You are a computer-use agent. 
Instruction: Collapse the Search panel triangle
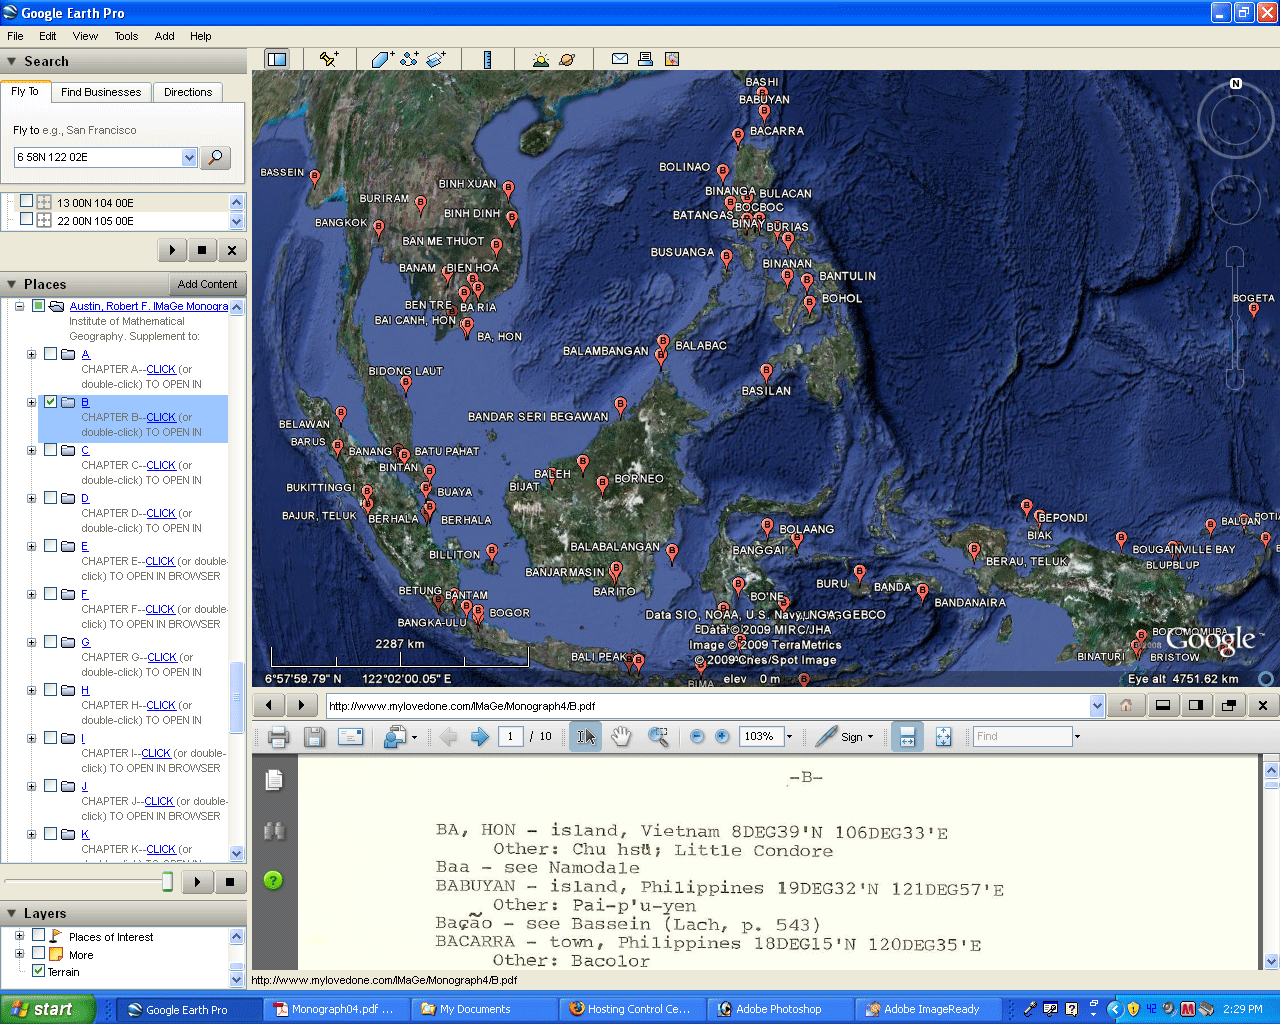coord(12,61)
